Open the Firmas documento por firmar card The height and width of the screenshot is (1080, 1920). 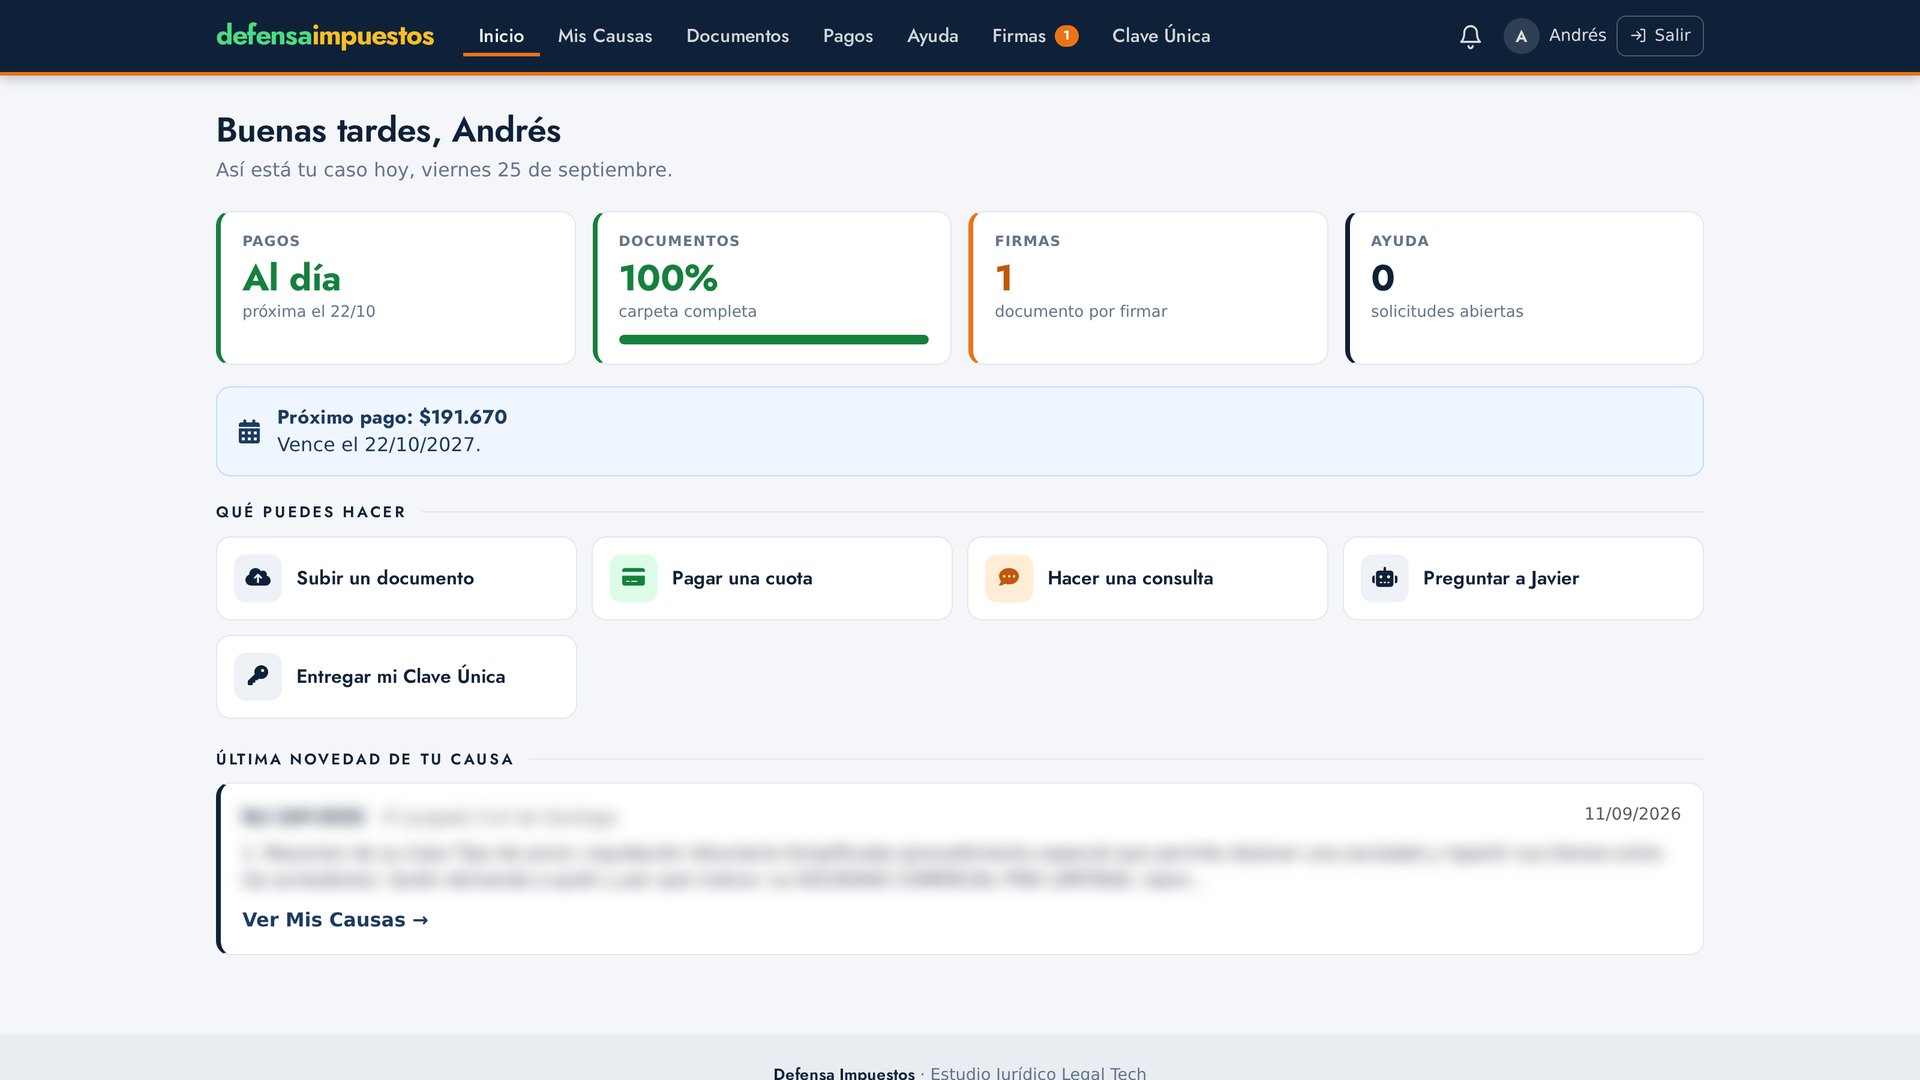1148,288
